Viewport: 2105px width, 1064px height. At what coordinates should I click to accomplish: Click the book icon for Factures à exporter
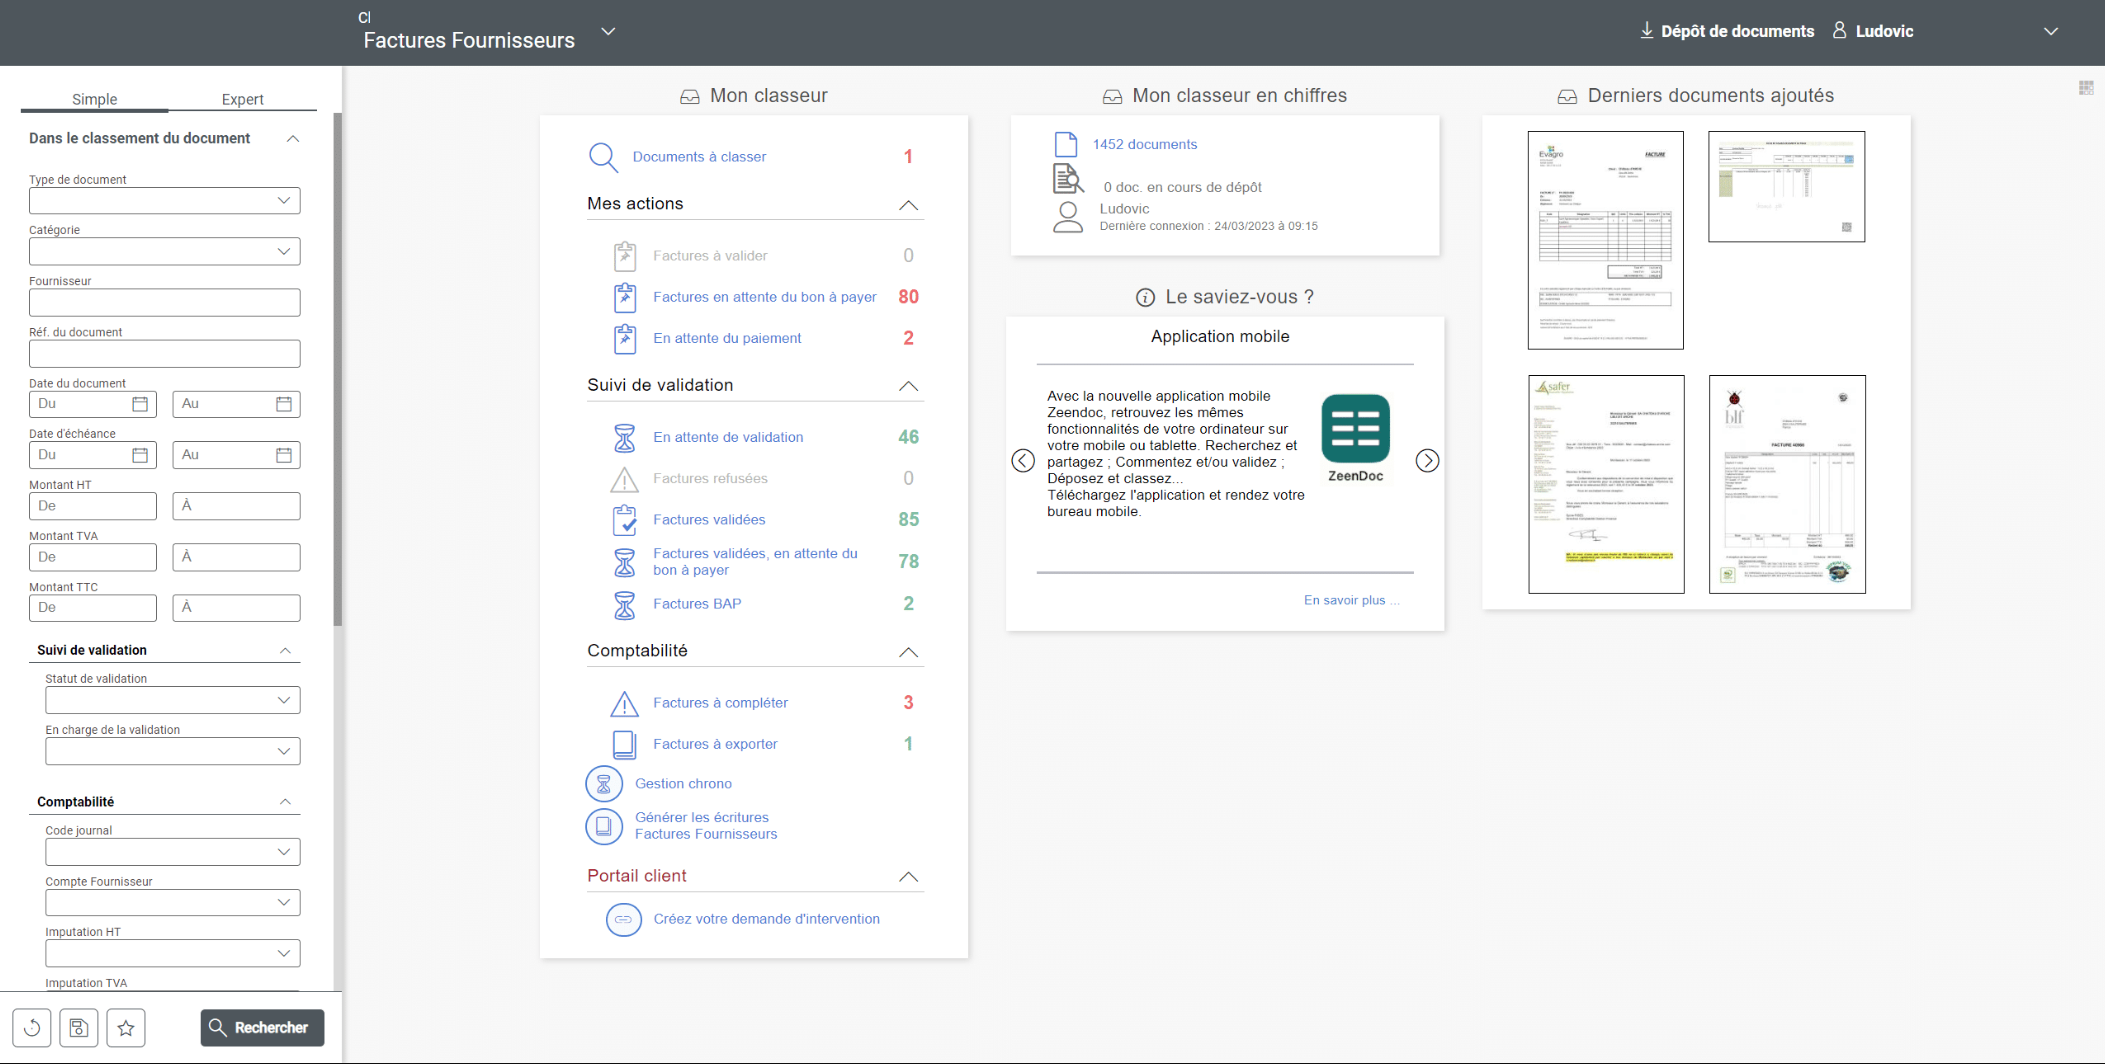click(625, 744)
